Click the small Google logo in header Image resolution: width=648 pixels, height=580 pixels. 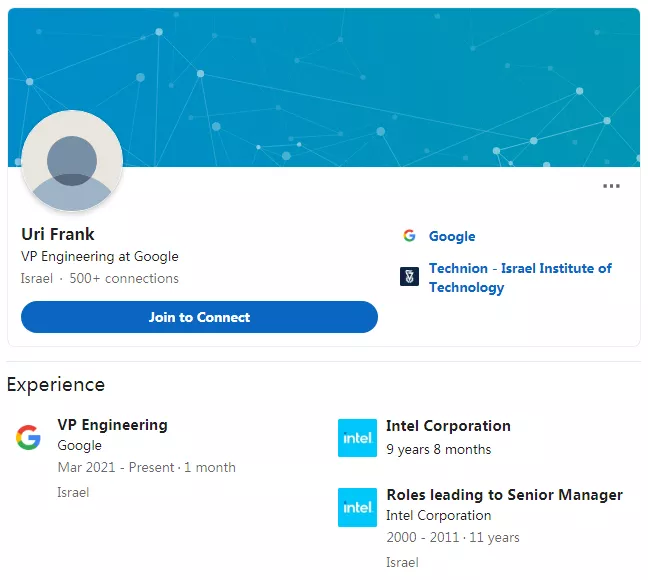tap(409, 236)
